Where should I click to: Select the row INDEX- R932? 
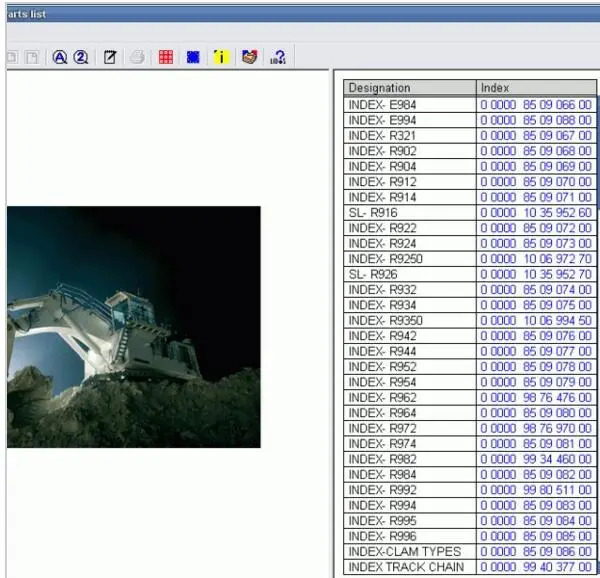tap(470, 290)
